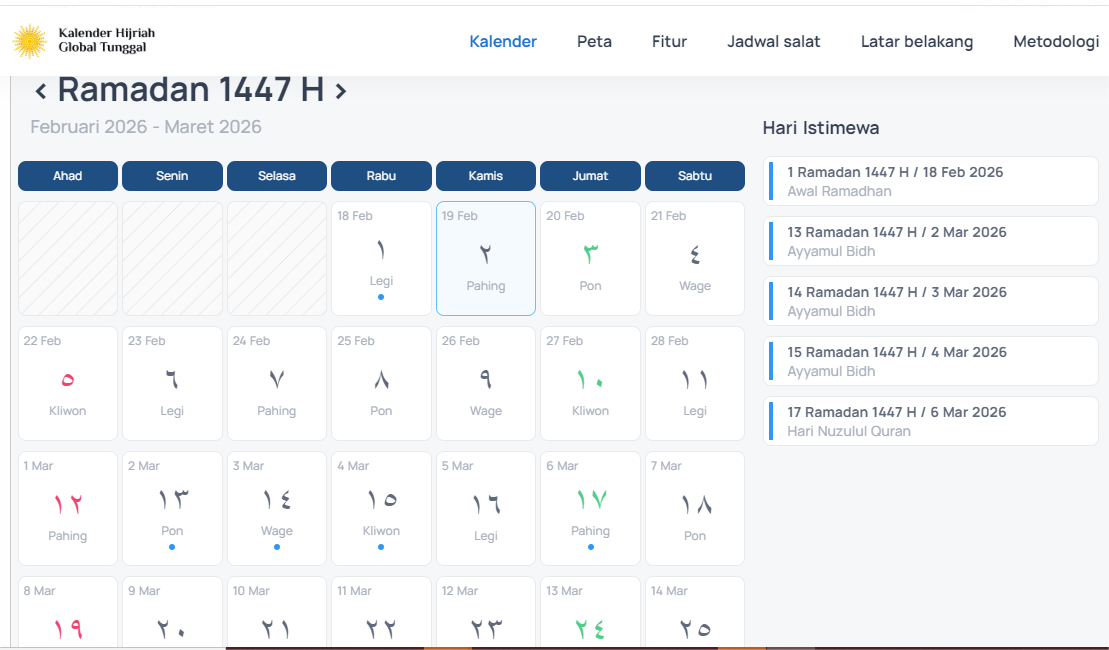This screenshot has width=1109, height=650.
Task: Click the 20 Feb Jumat Pon cell
Action: click(x=590, y=258)
